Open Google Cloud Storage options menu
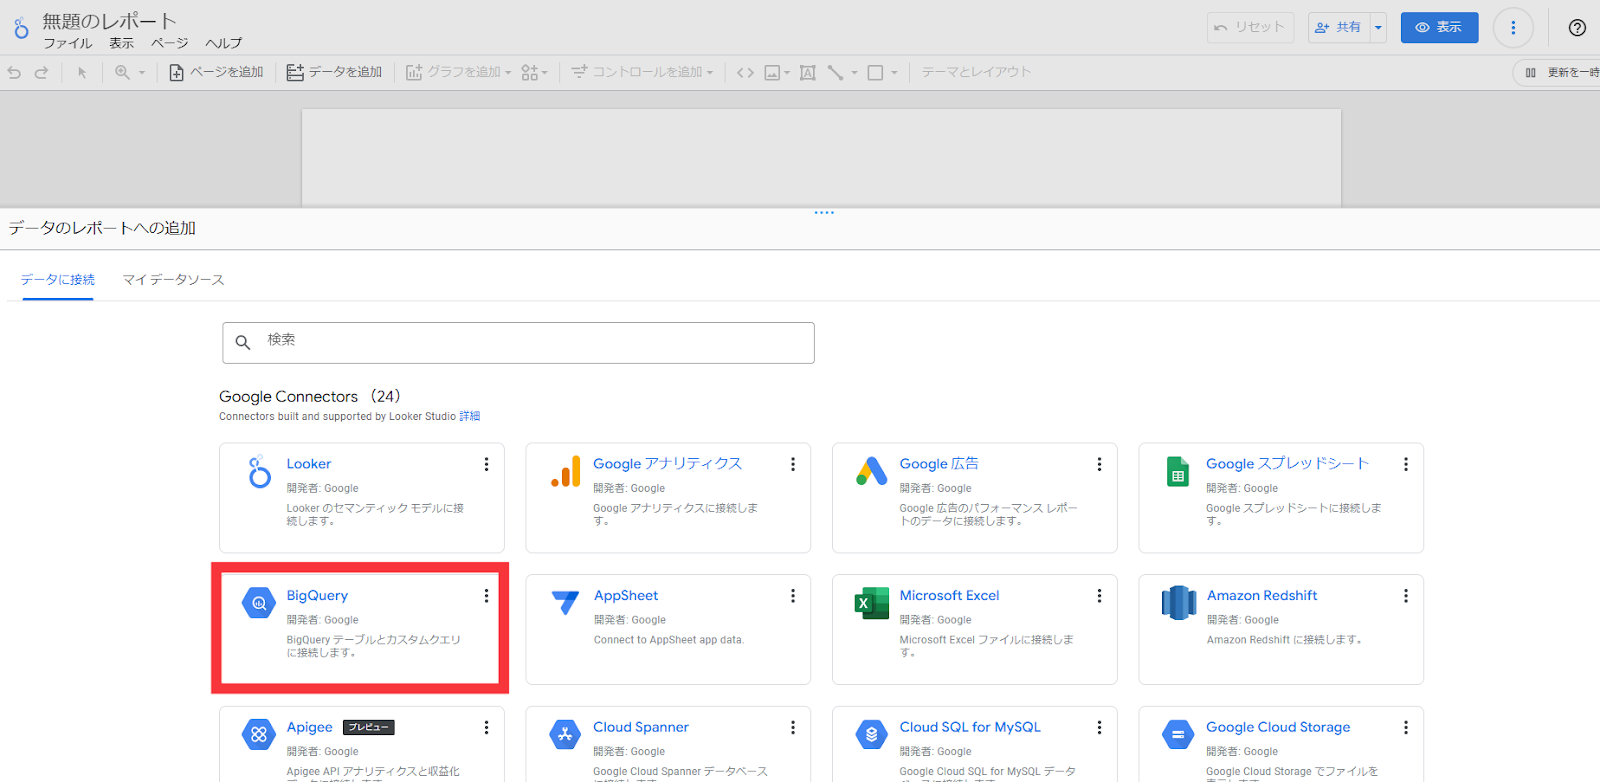This screenshot has height=782, width=1600. coord(1406,728)
